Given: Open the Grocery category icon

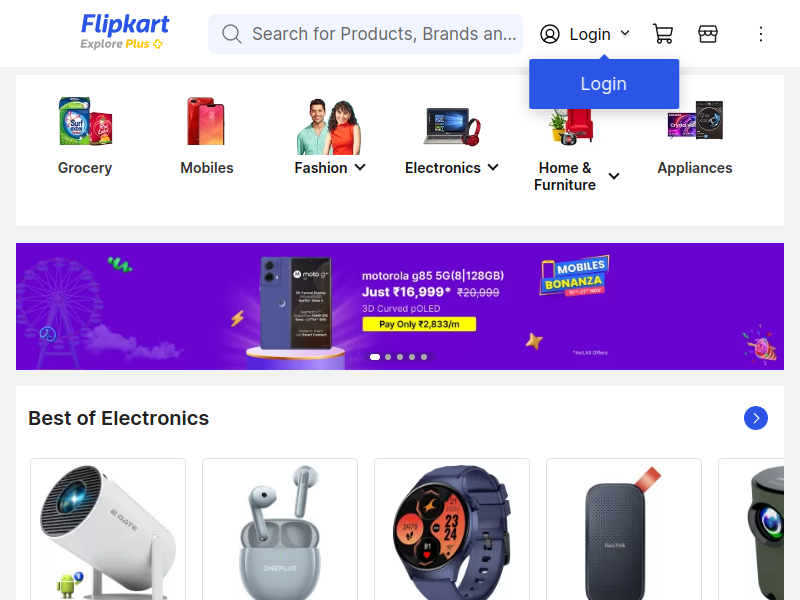Looking at the screenshot, I should click(85, 121).
